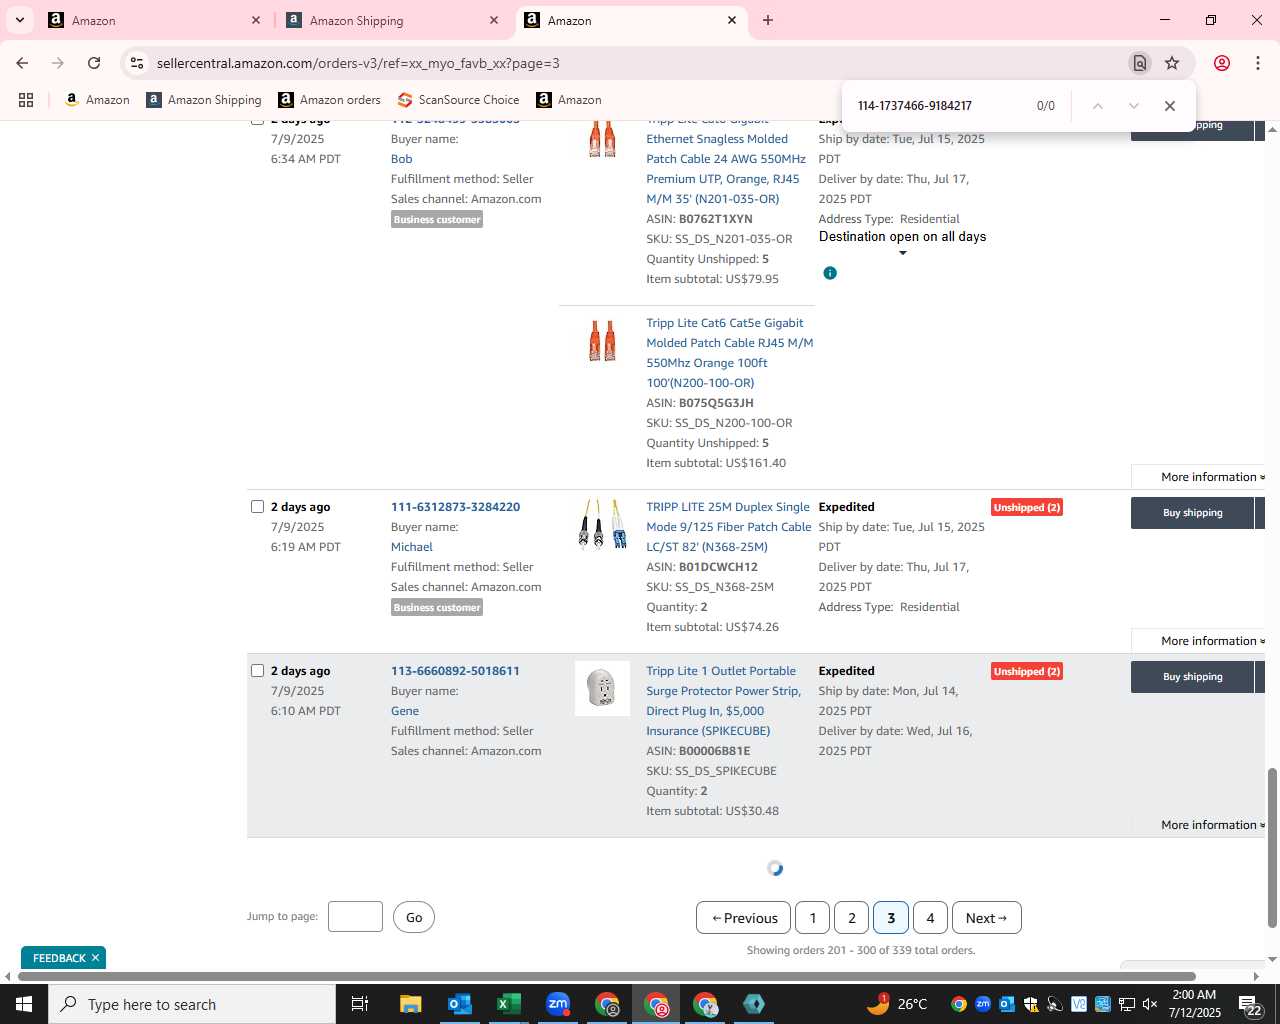Image resolution: width=1280 pixels, height=1024 pixels.
Task: Click the horizontal scrollbar at page bottom
Action: tap(606, 976)
